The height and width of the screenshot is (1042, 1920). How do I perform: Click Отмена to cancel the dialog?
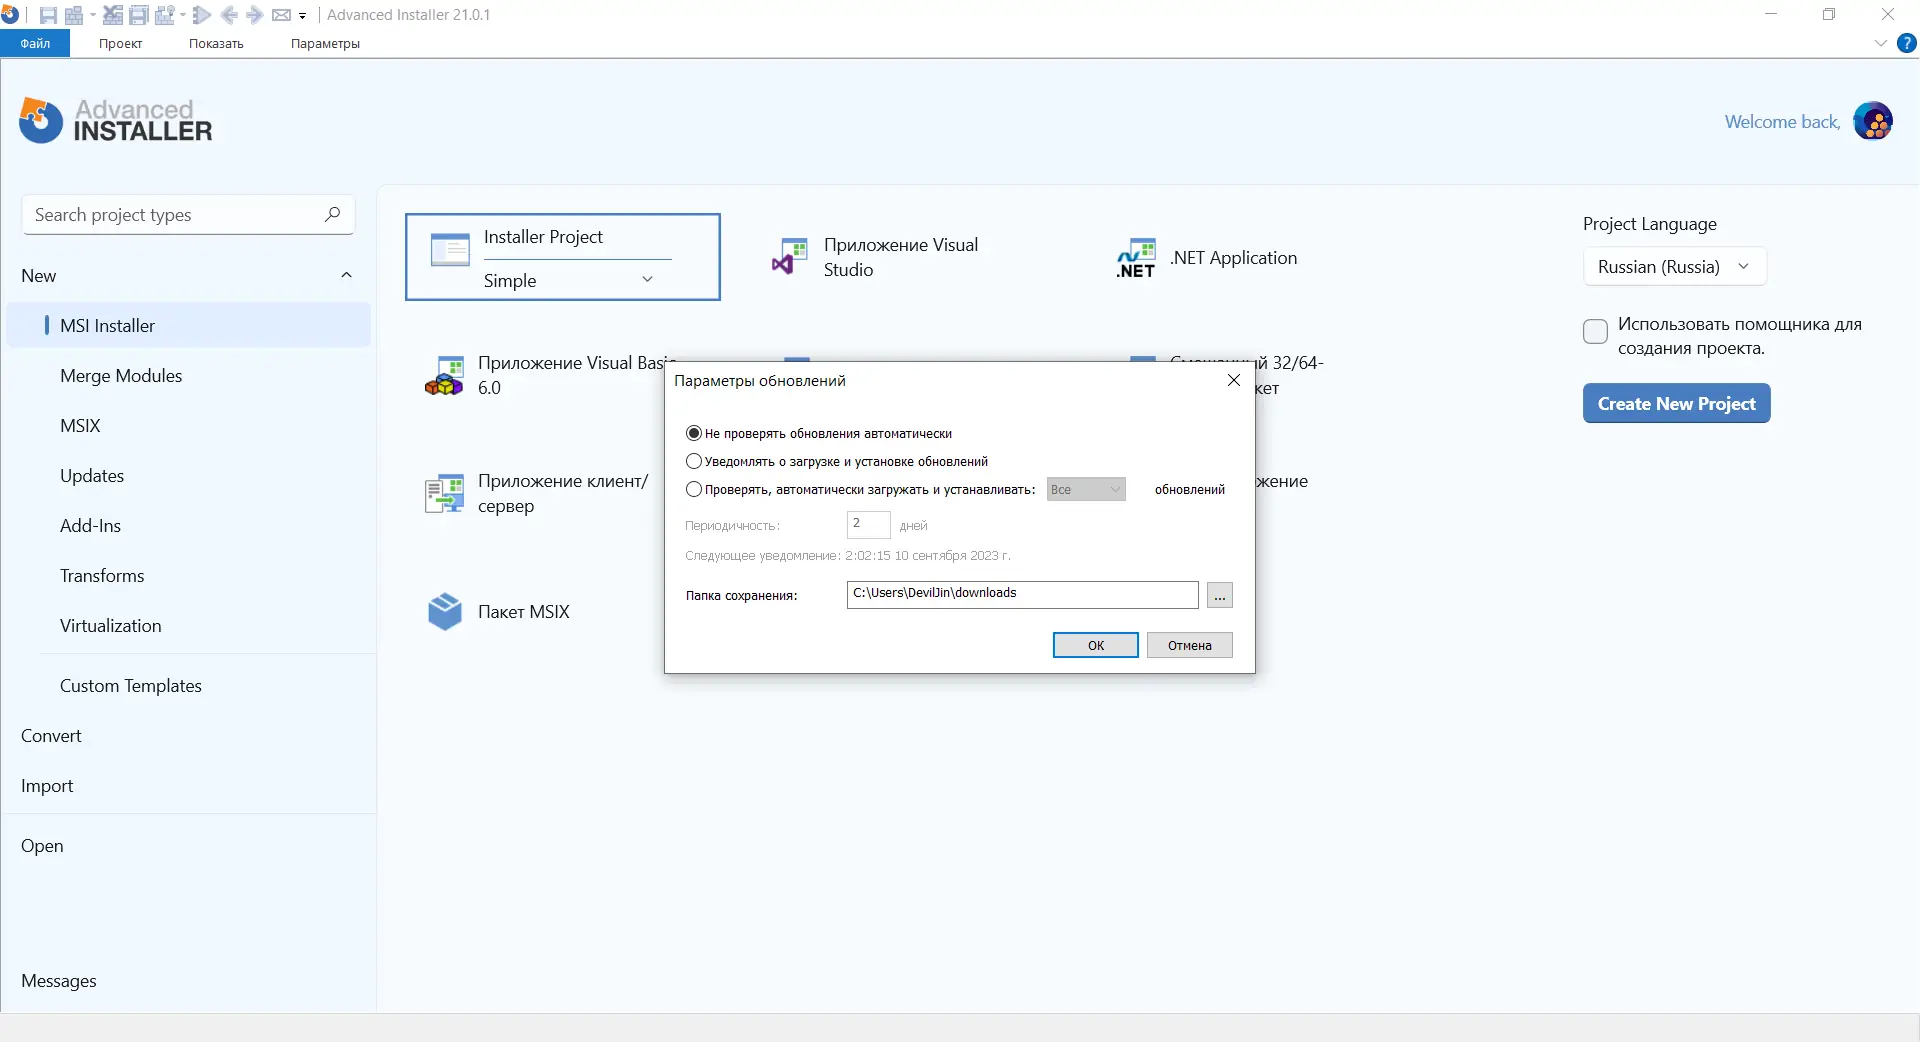pos(1190,645)
